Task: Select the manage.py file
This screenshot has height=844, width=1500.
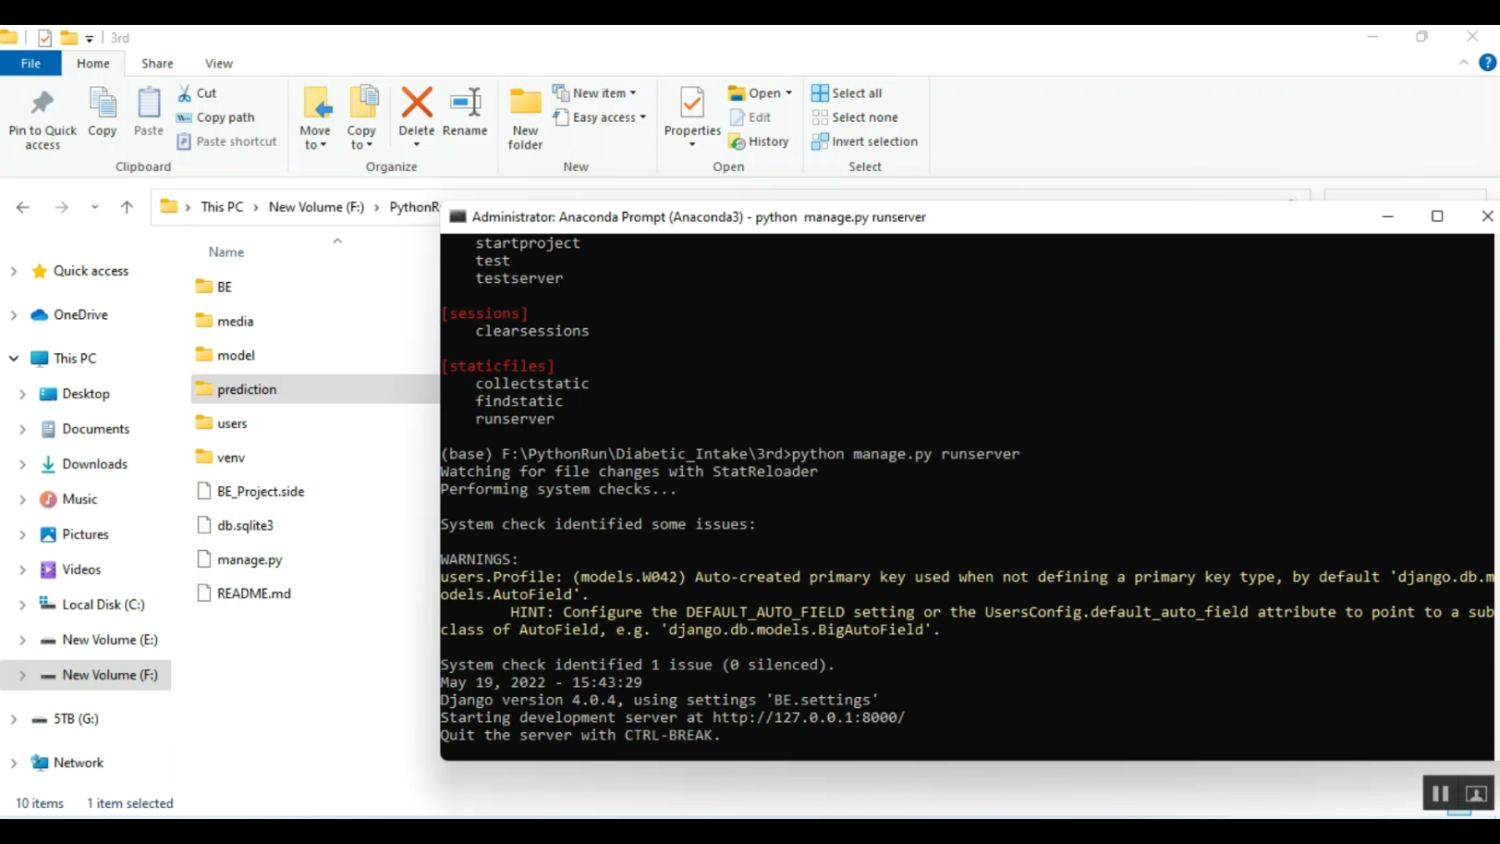Action: (x=249, y=560)
